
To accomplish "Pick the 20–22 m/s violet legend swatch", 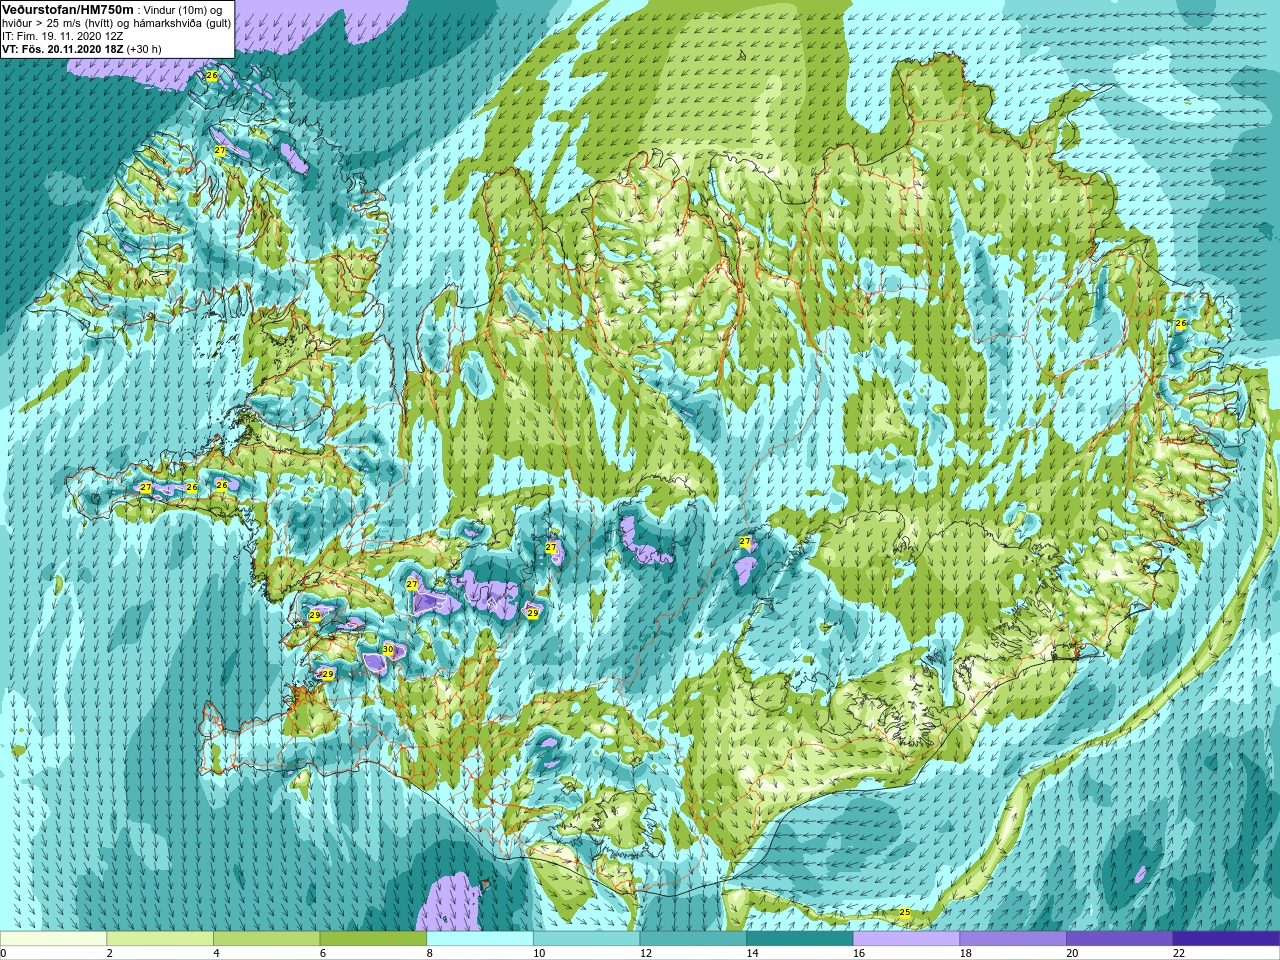I will pyautogui.click(x=1120, y=939).
